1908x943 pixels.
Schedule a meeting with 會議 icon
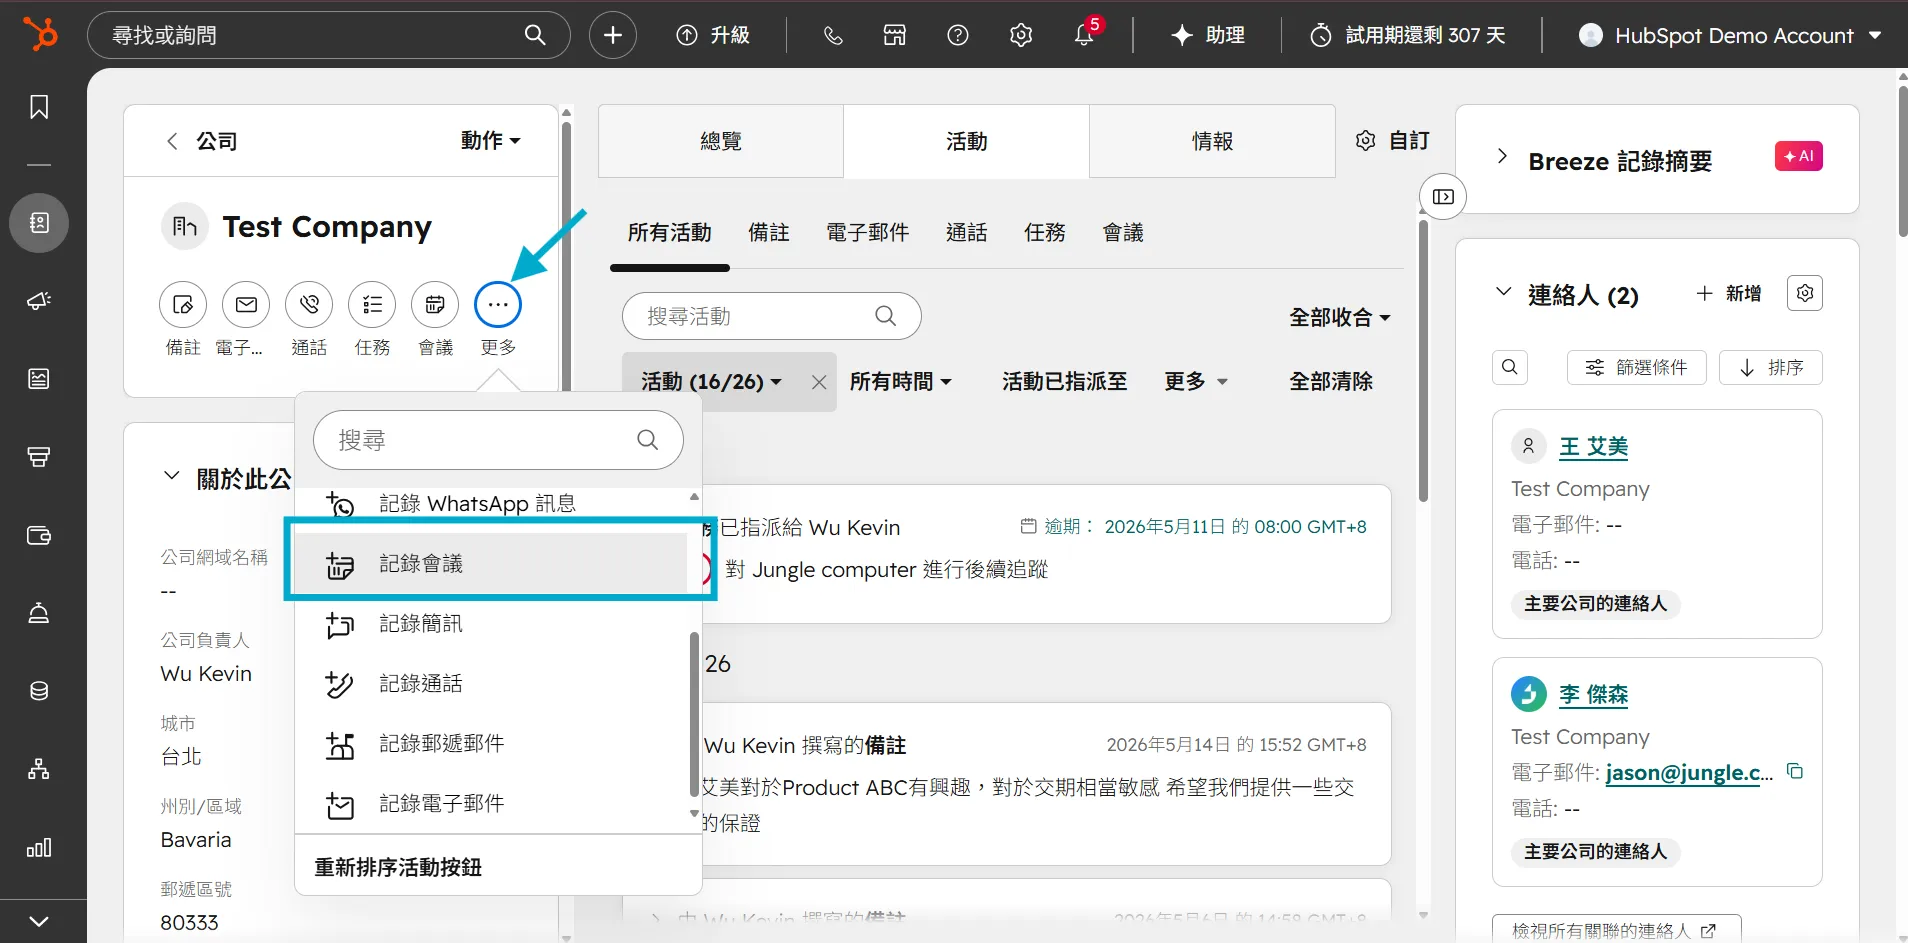point(435,304)
